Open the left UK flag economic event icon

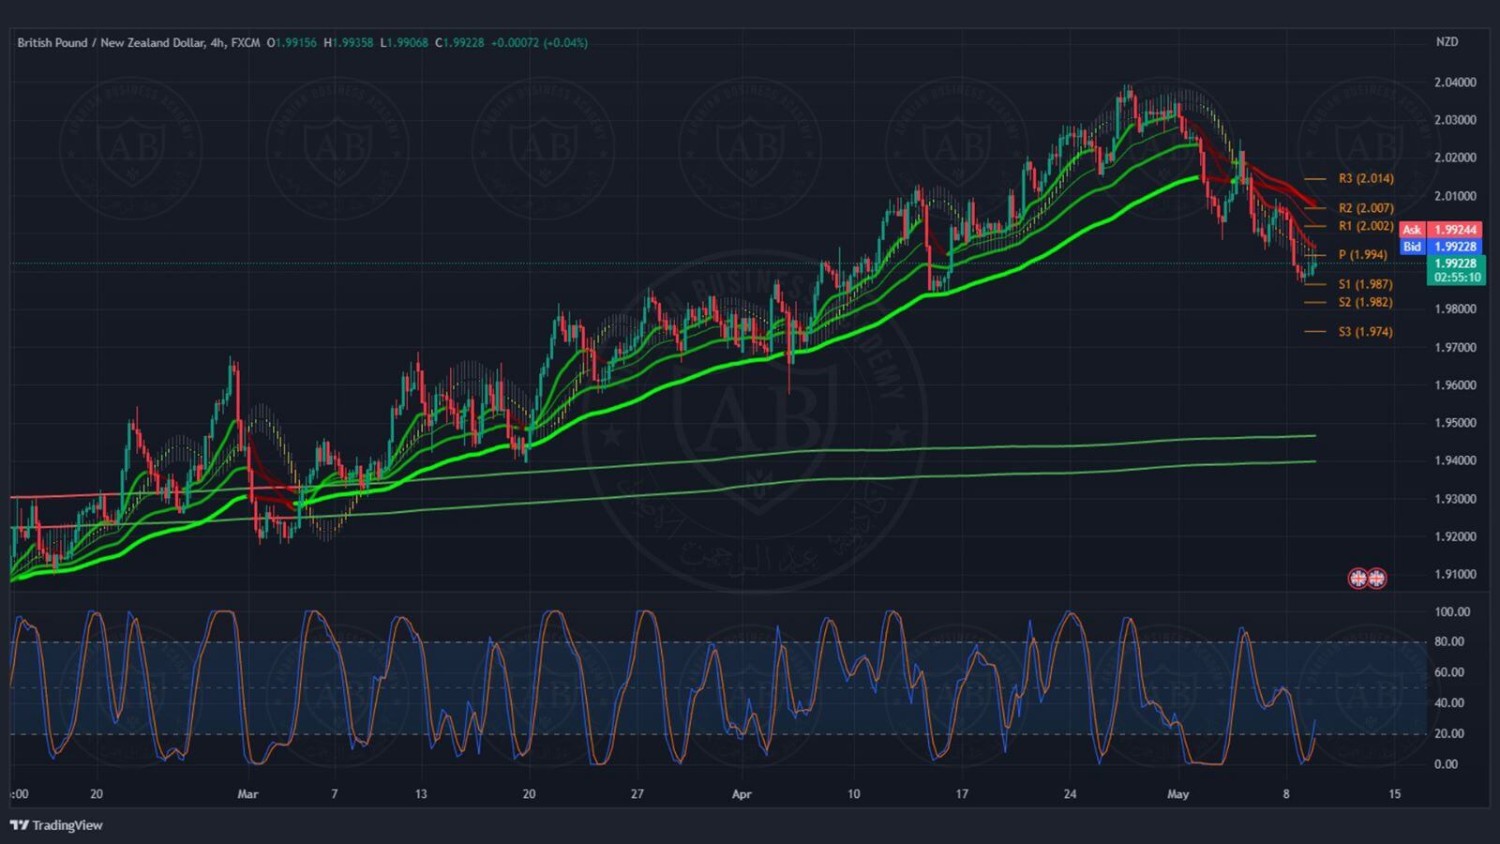(1358, 578)
